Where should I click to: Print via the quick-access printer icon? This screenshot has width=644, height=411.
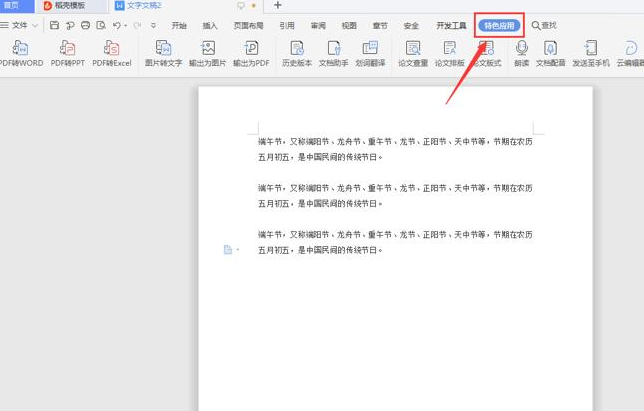pos(85,25)
